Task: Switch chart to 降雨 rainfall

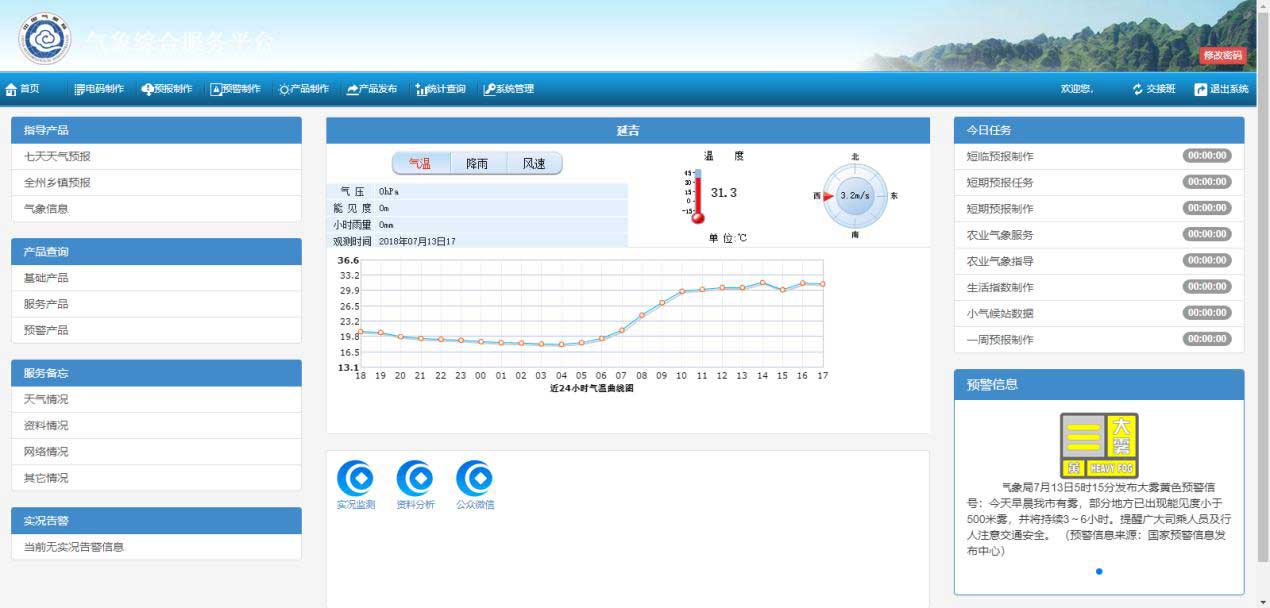Action: (x=477, y=164)
